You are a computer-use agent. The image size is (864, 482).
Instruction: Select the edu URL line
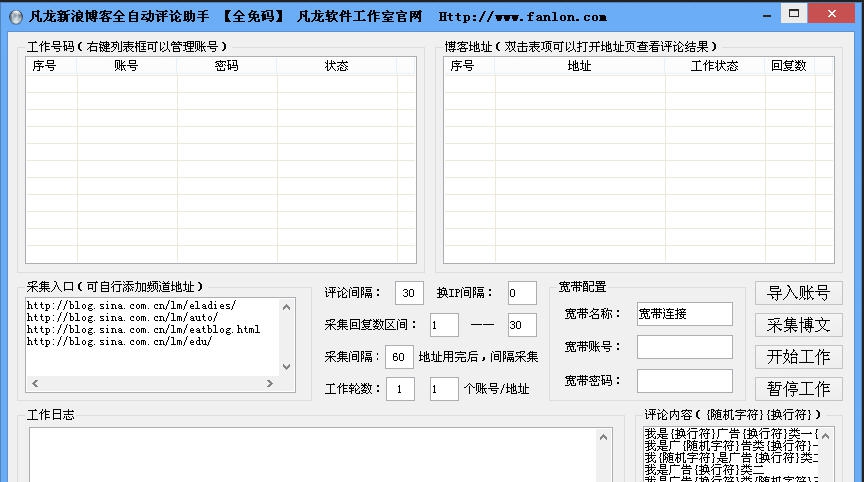point(119,342)
